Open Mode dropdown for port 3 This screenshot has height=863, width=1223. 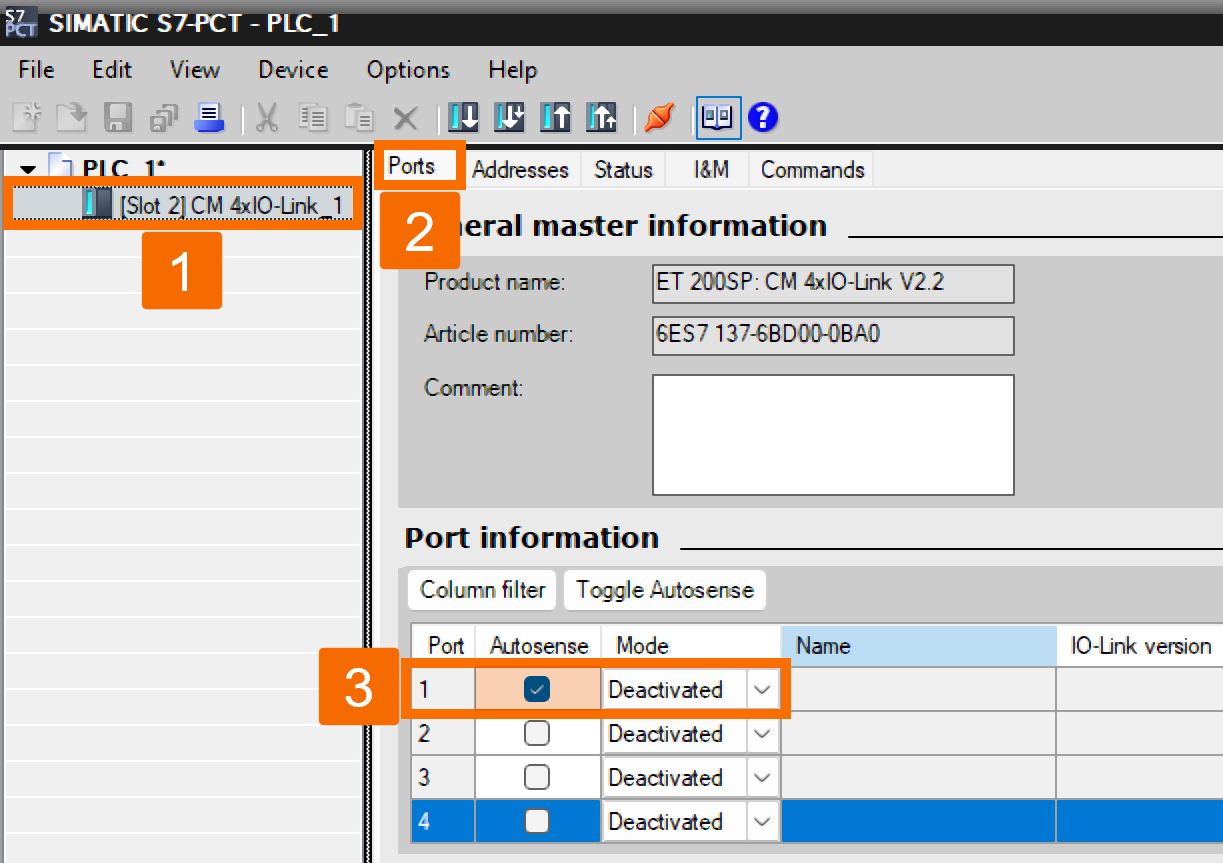[x=763, y=777]
